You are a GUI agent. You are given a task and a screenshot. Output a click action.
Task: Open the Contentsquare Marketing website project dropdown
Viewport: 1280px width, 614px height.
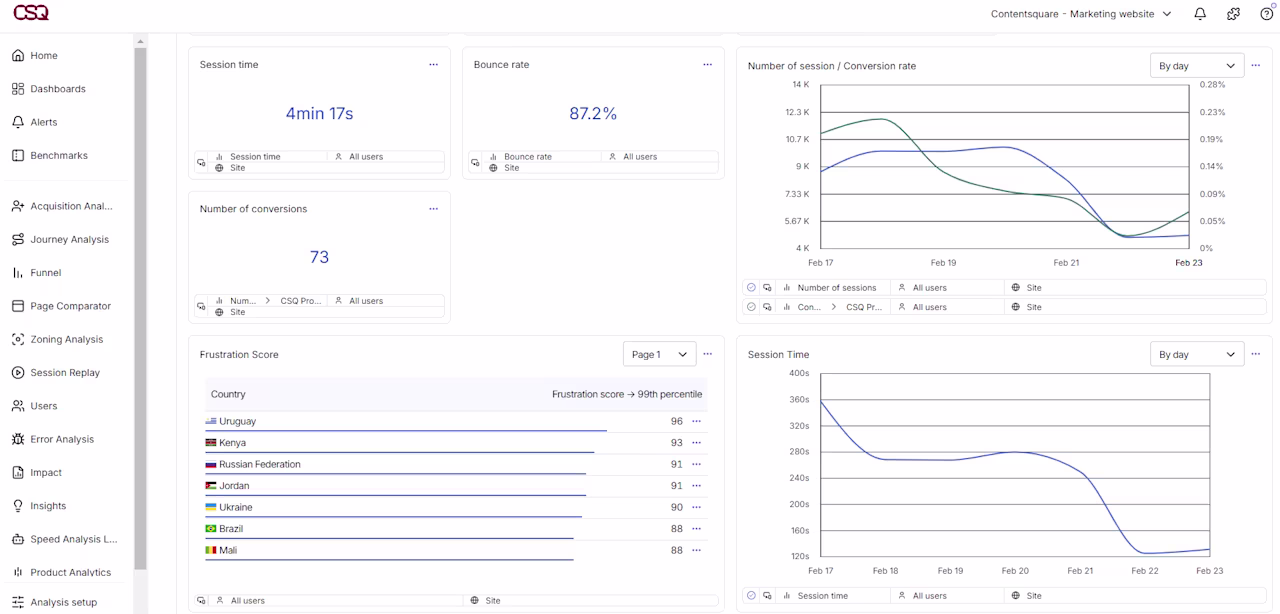pos(1080,14)
